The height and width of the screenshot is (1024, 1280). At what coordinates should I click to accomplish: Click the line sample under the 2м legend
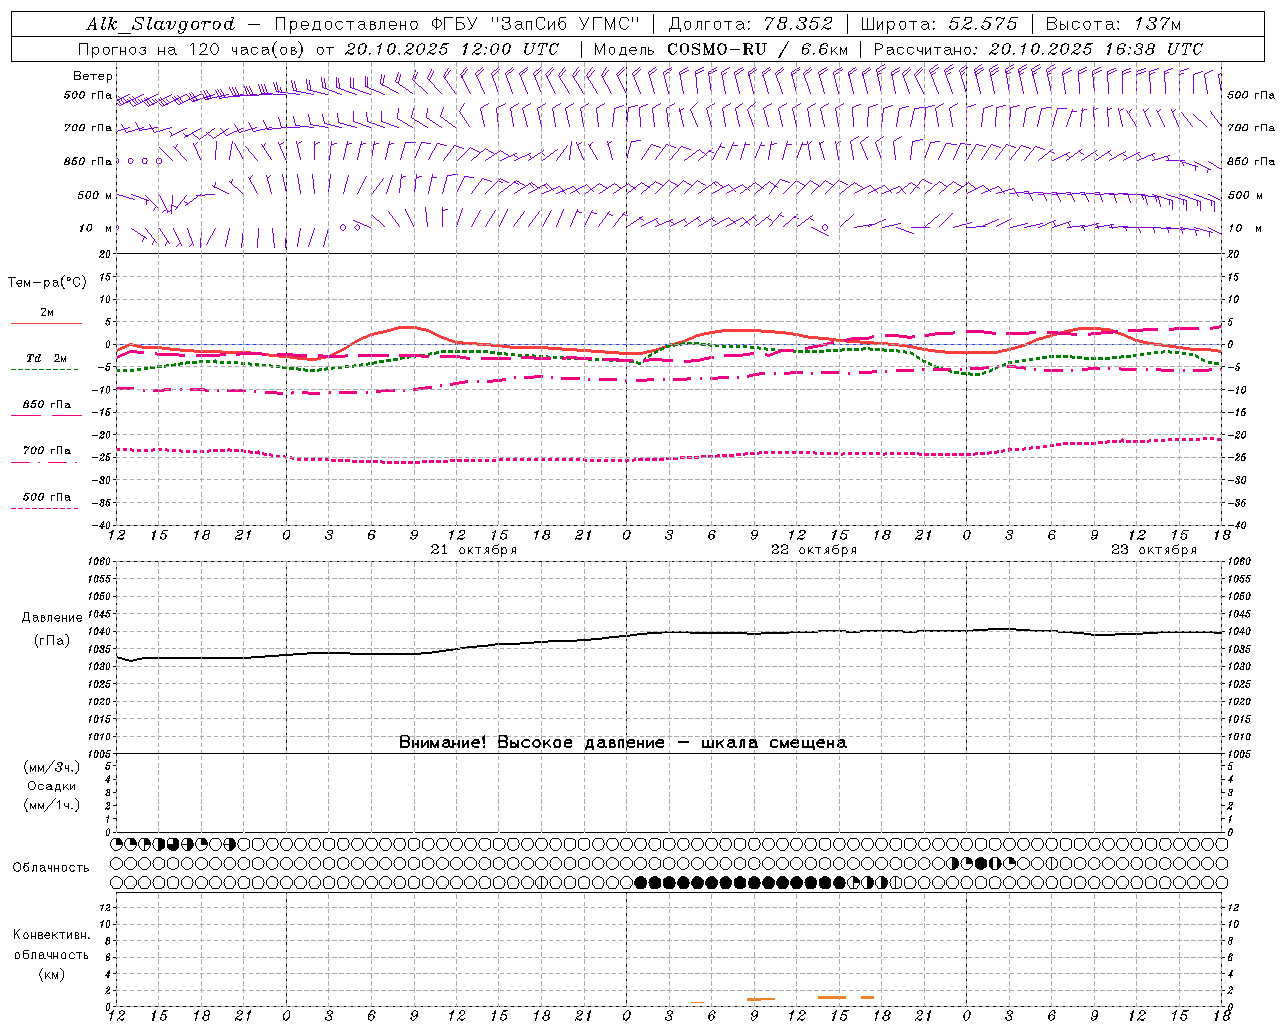(x=46, y=323)
